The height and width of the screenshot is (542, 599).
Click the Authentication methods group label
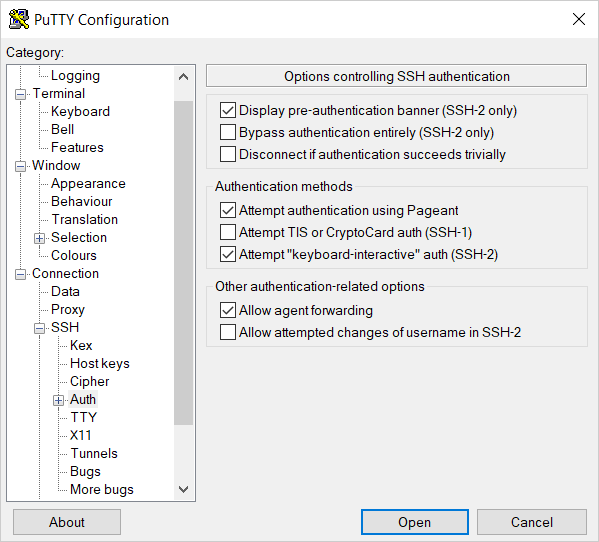[x=284, y=186]
